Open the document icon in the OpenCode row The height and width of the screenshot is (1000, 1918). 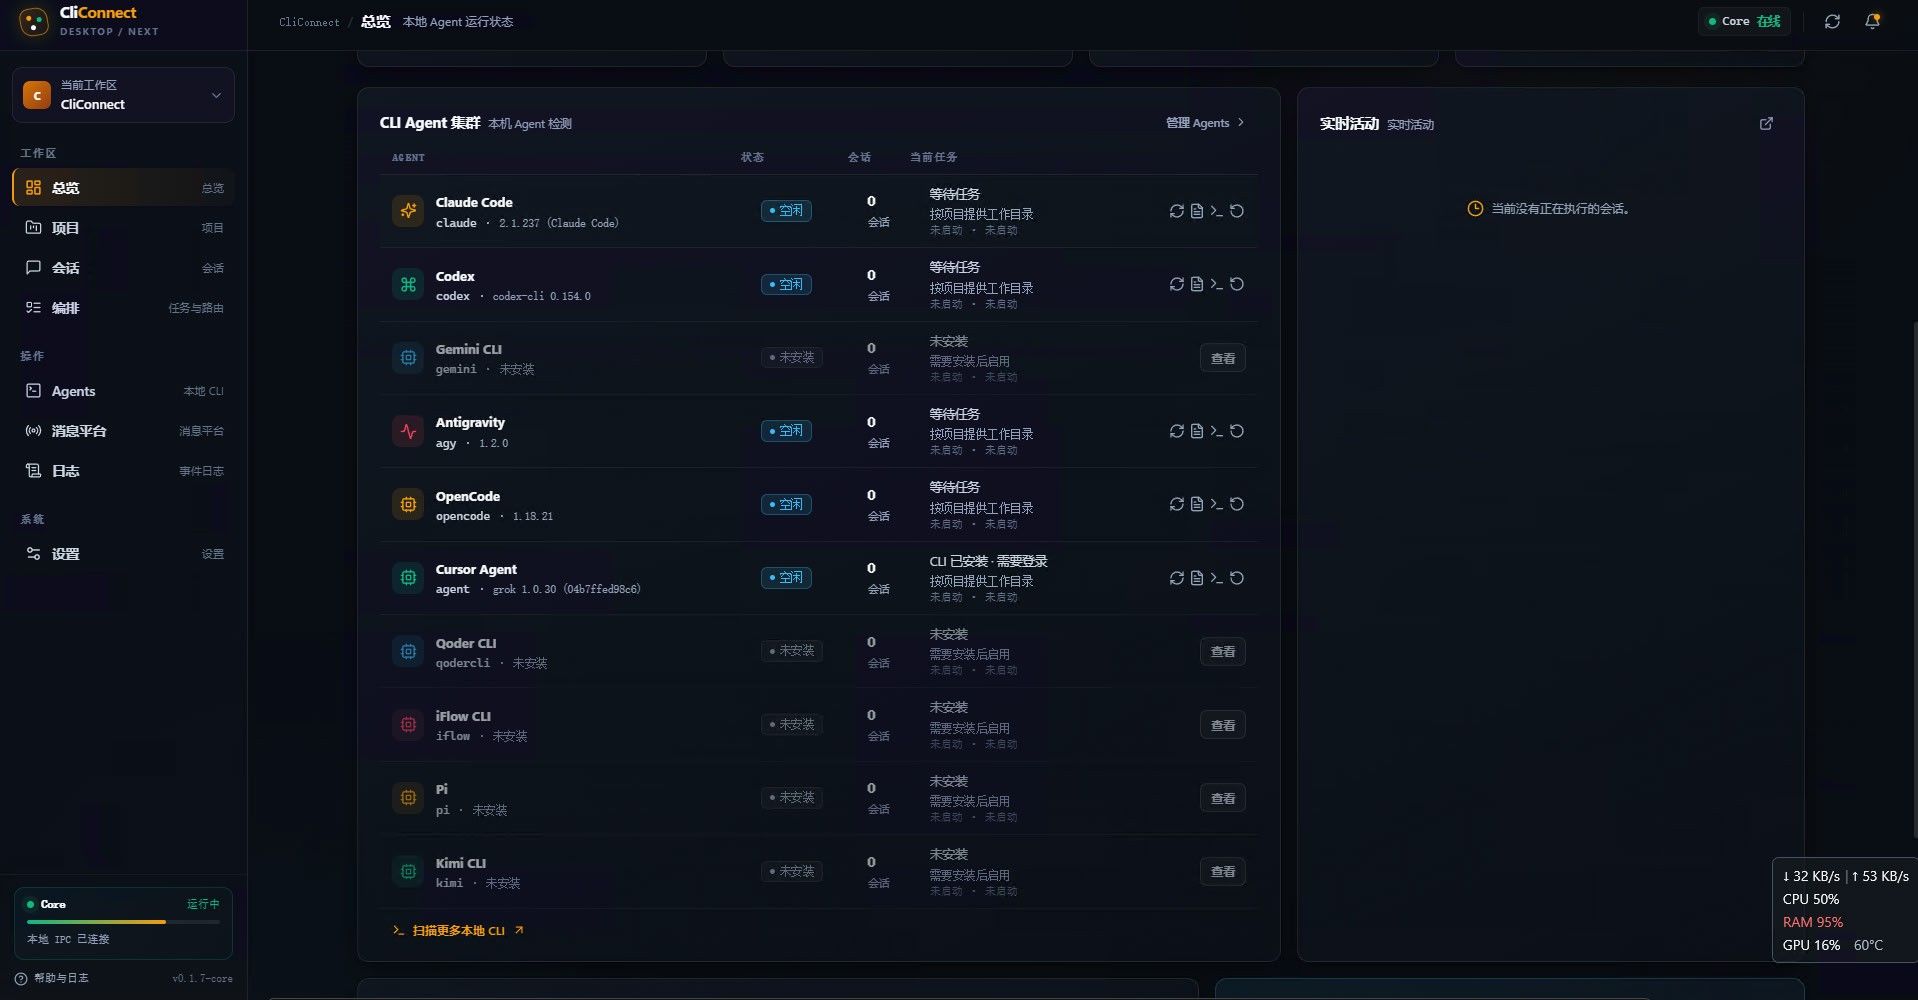point(1196,504)
